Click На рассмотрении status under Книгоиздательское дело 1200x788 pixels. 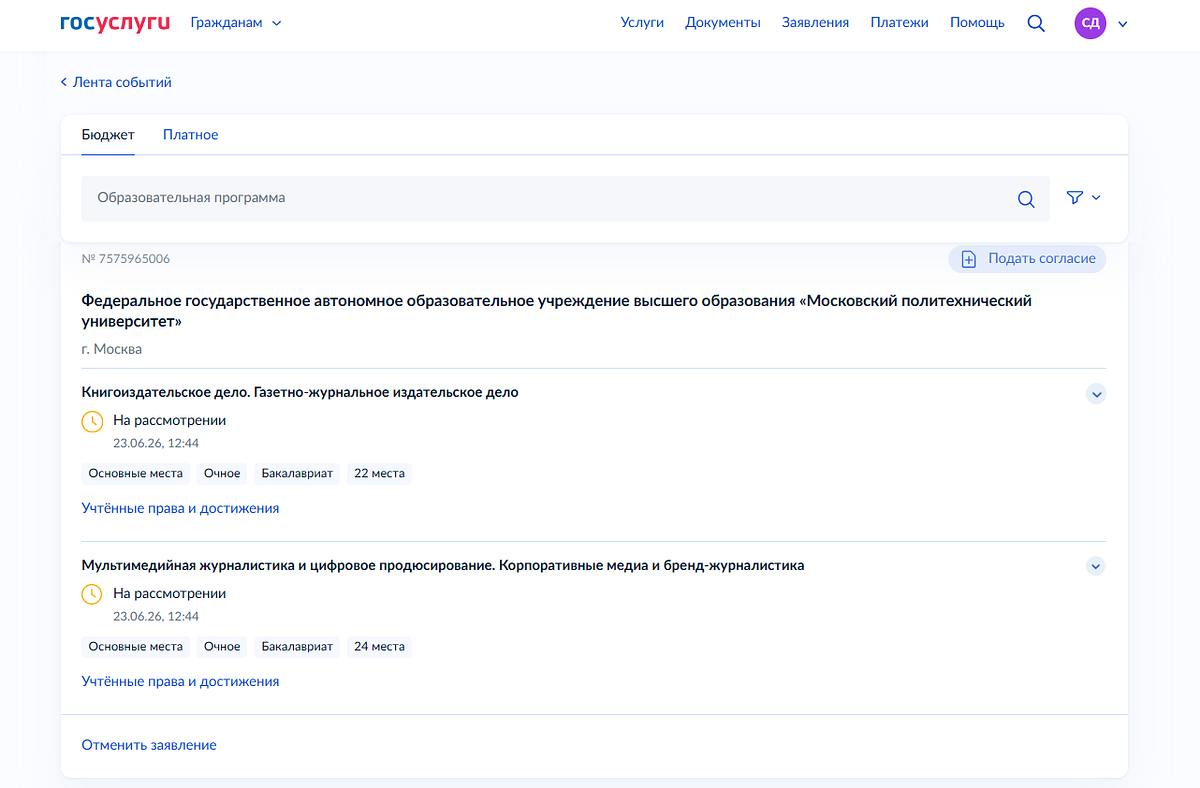pos(169,420)
